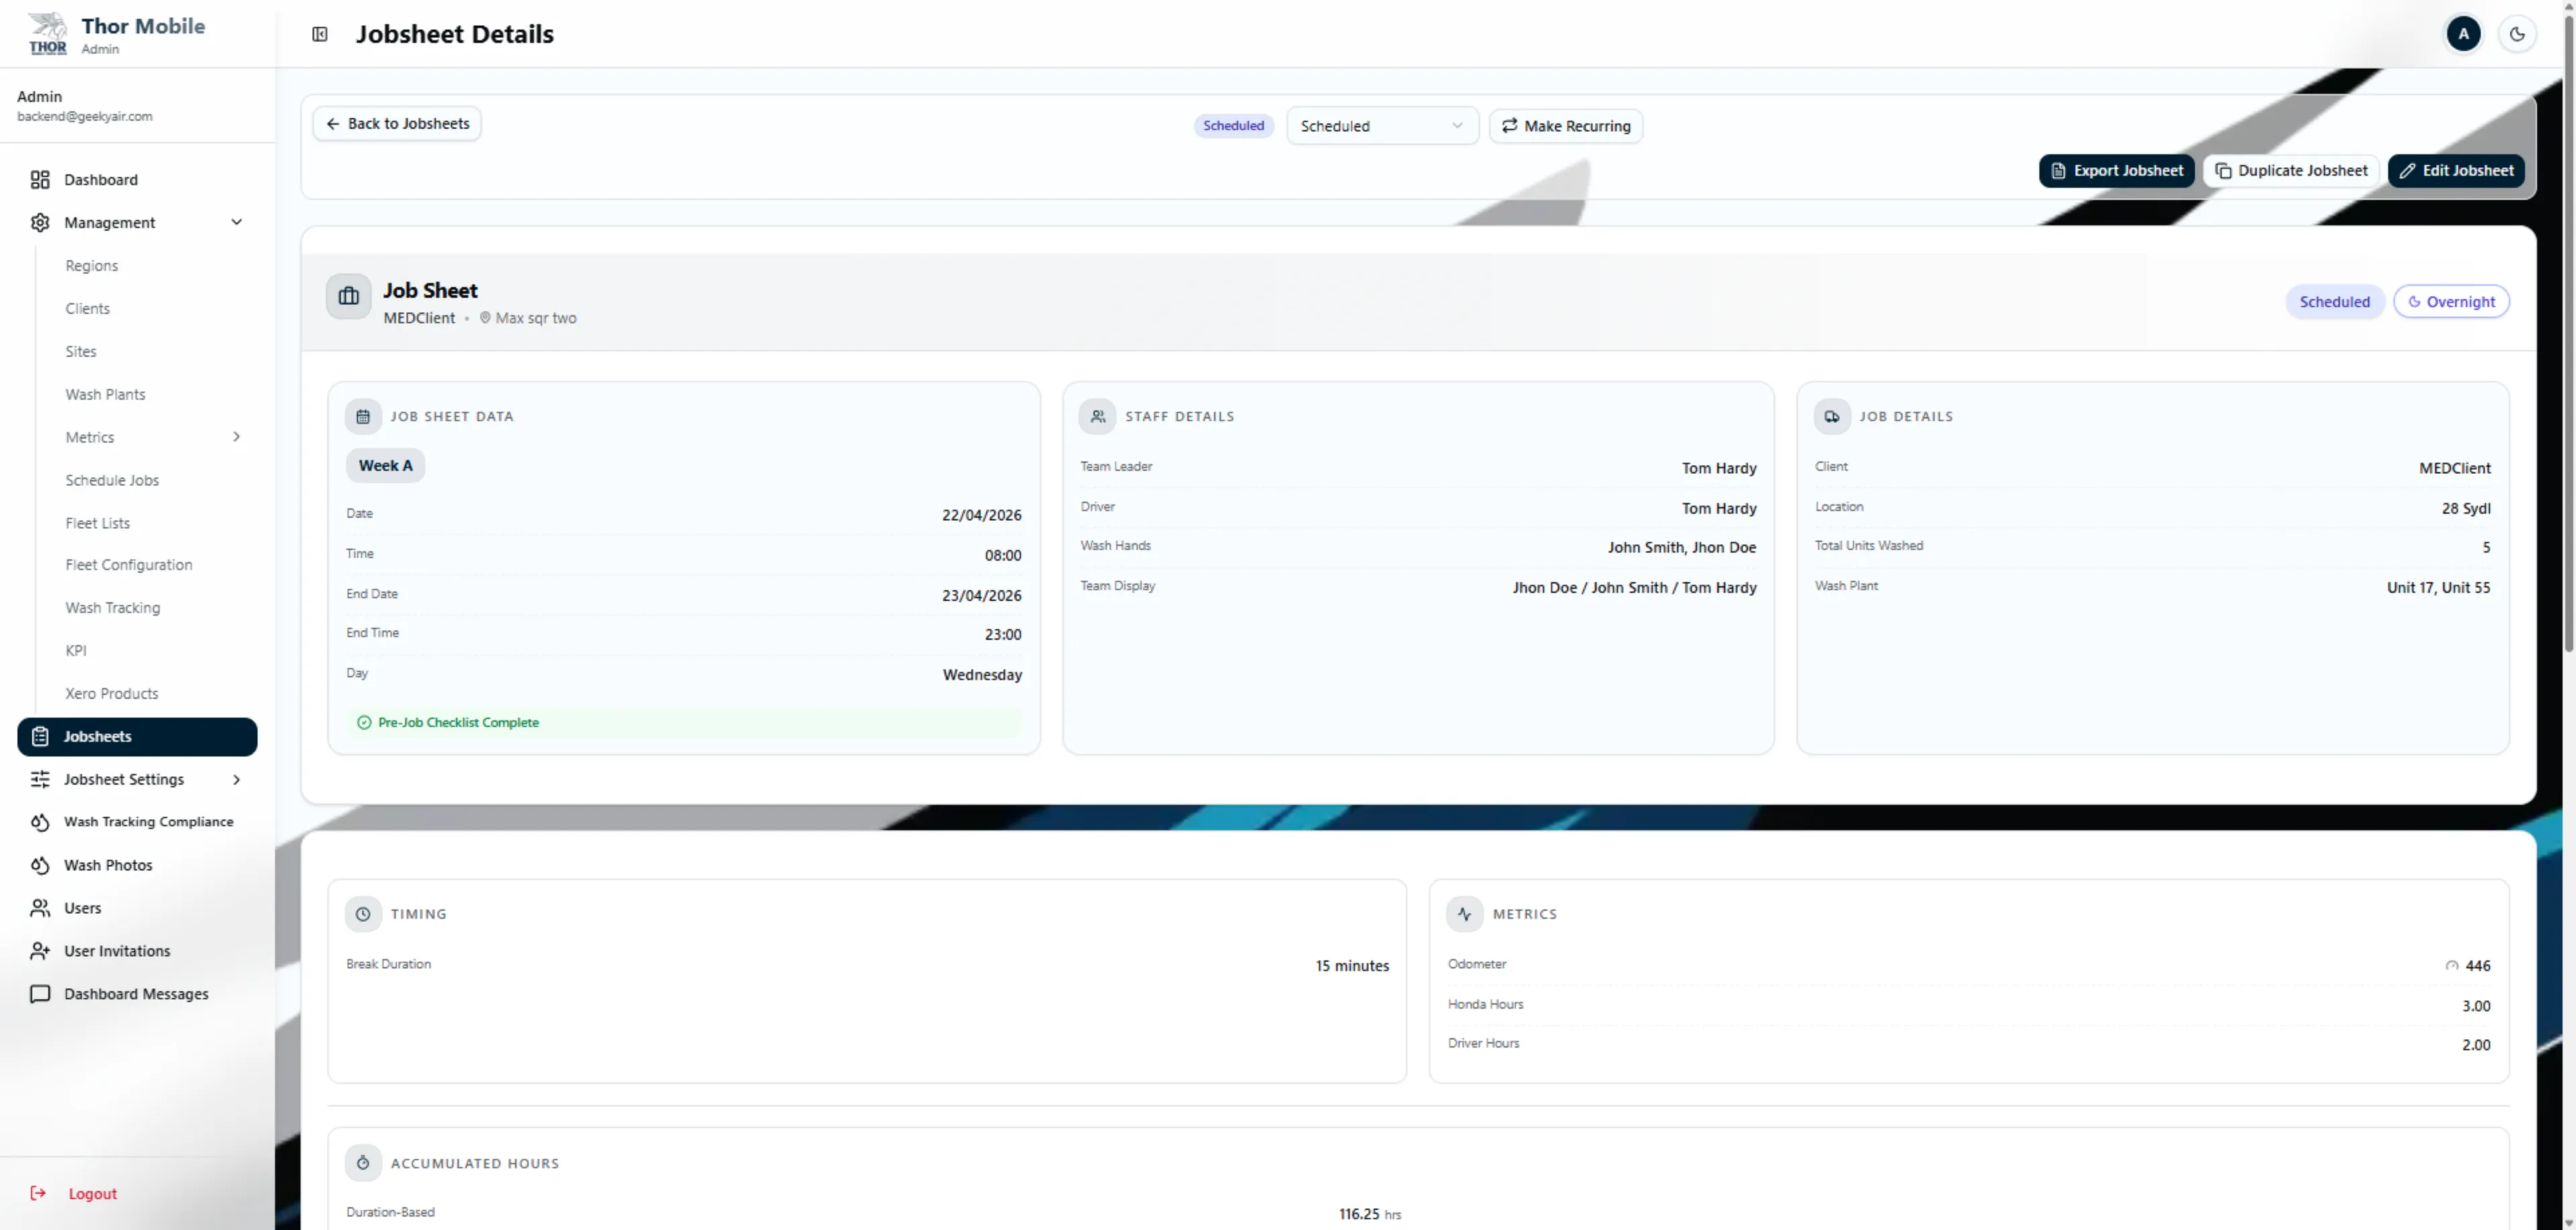This screenshot has width=2576, height=1230.
Task: Click the admin email backend@geekyair.com
Action: click(x=85, y=117)
